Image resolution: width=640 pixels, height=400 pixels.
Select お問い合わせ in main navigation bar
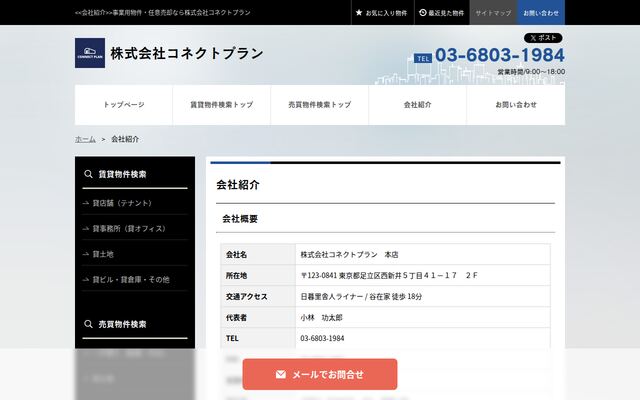(x=516, y=105)
